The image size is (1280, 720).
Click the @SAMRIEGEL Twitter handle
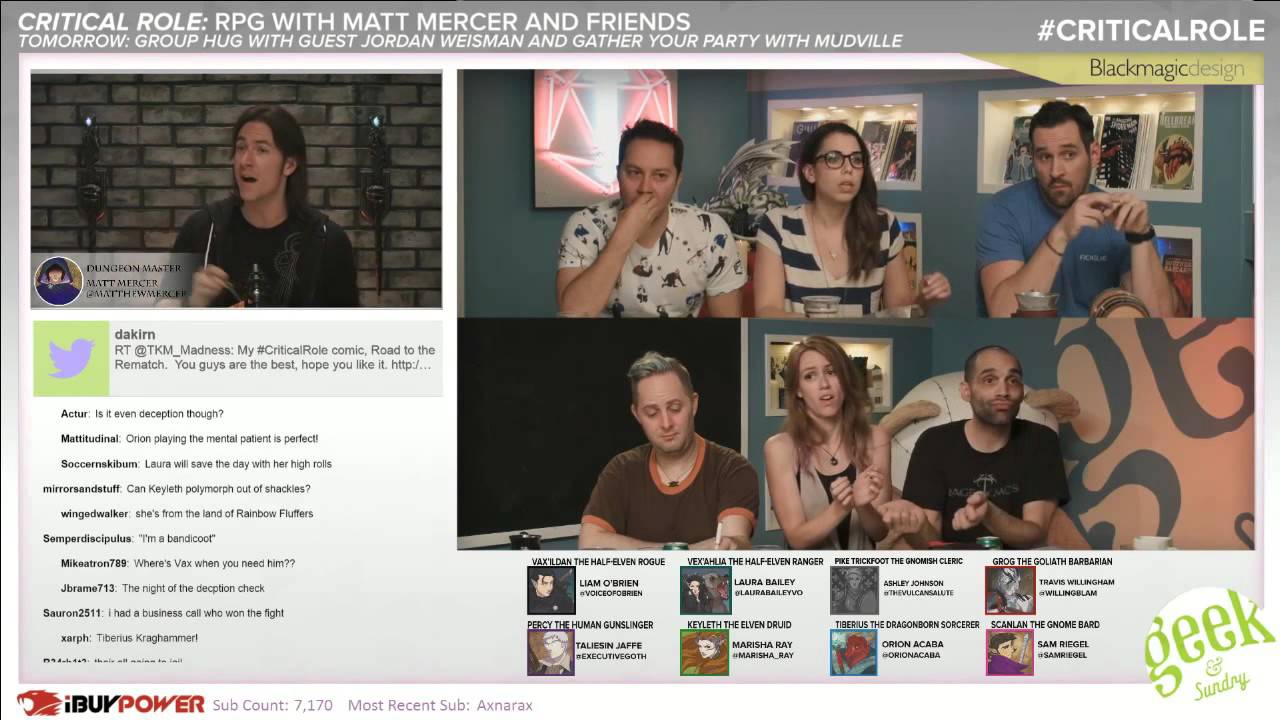tap(1062, 656)
